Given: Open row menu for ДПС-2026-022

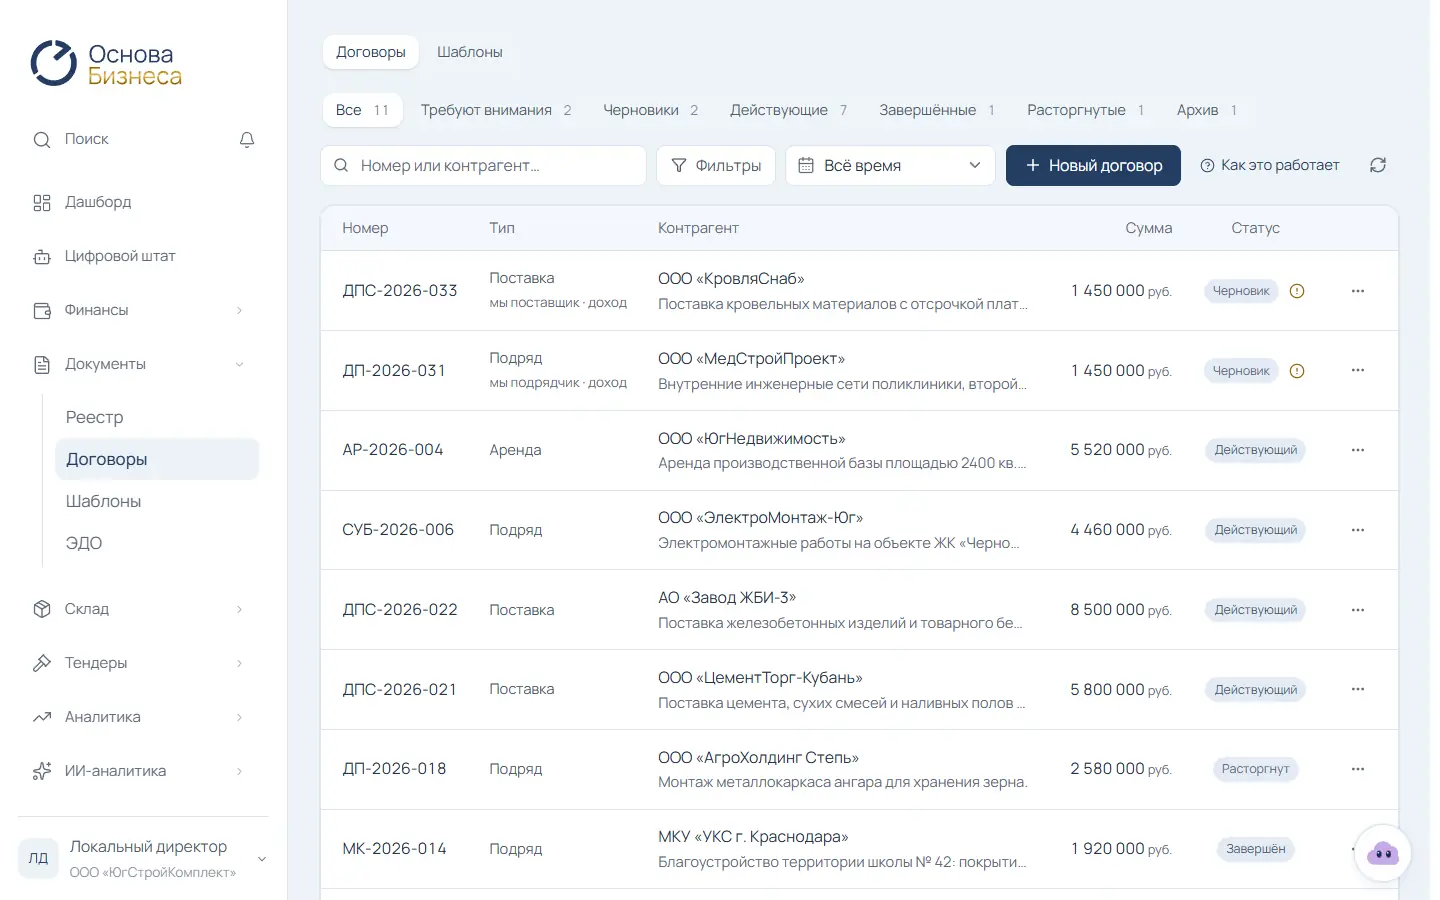Looking at the screenshot, I should click(1358, 610).
